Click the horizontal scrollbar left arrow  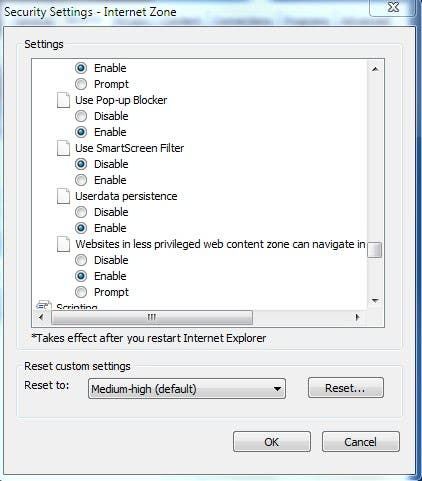(x=41, y=317)
